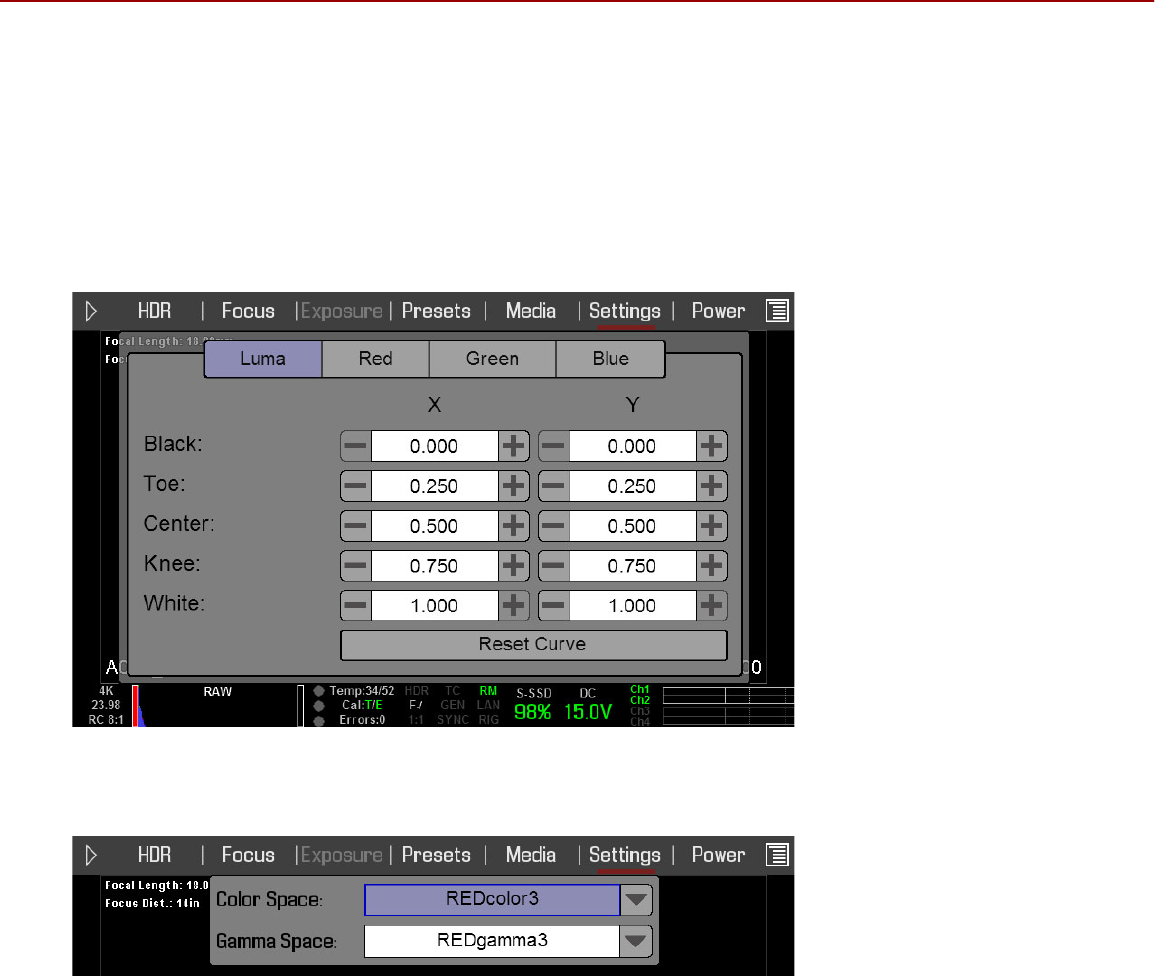Select the Toe Y input field

pyautogui.click(x=633, y=485)
